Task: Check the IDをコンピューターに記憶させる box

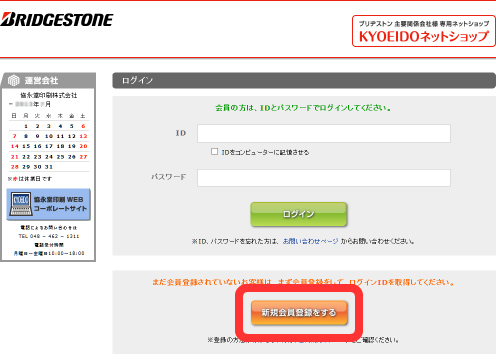Action: click(x=214, y=152)
